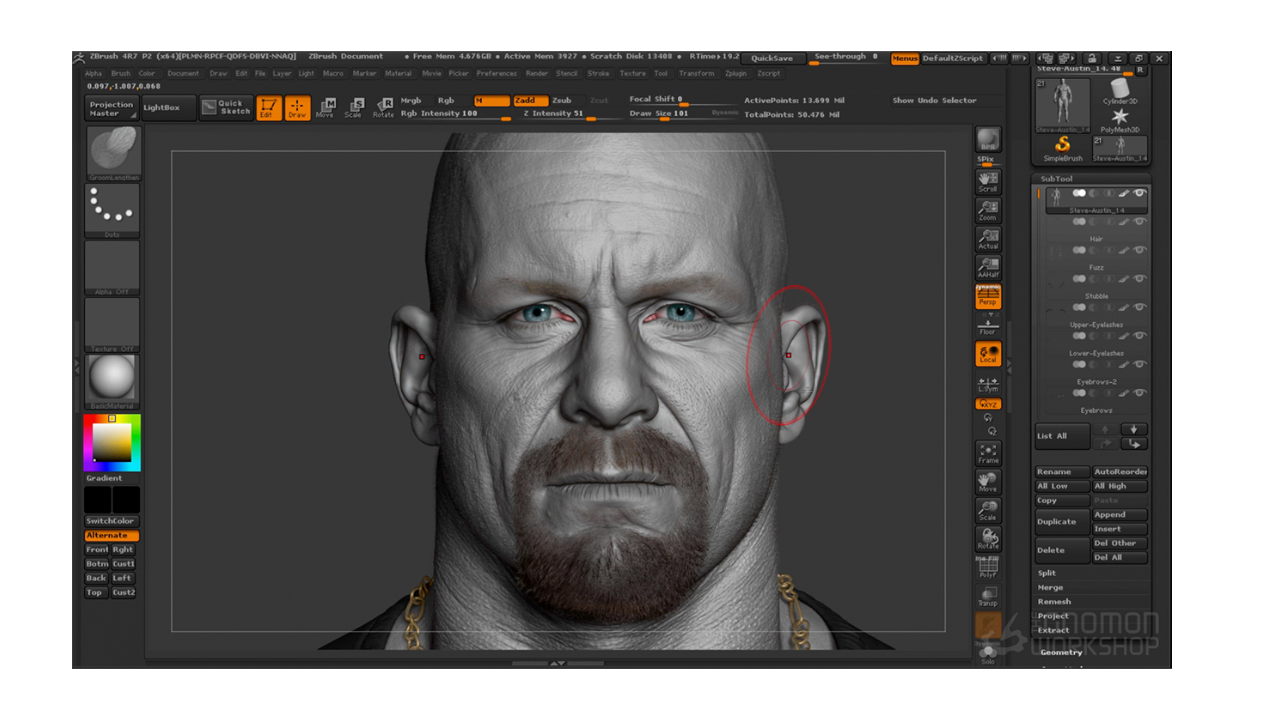The width and height of the screenshot is (1280, 720).
Task: Open the Stroke menu
Action: tap(598, 74)
